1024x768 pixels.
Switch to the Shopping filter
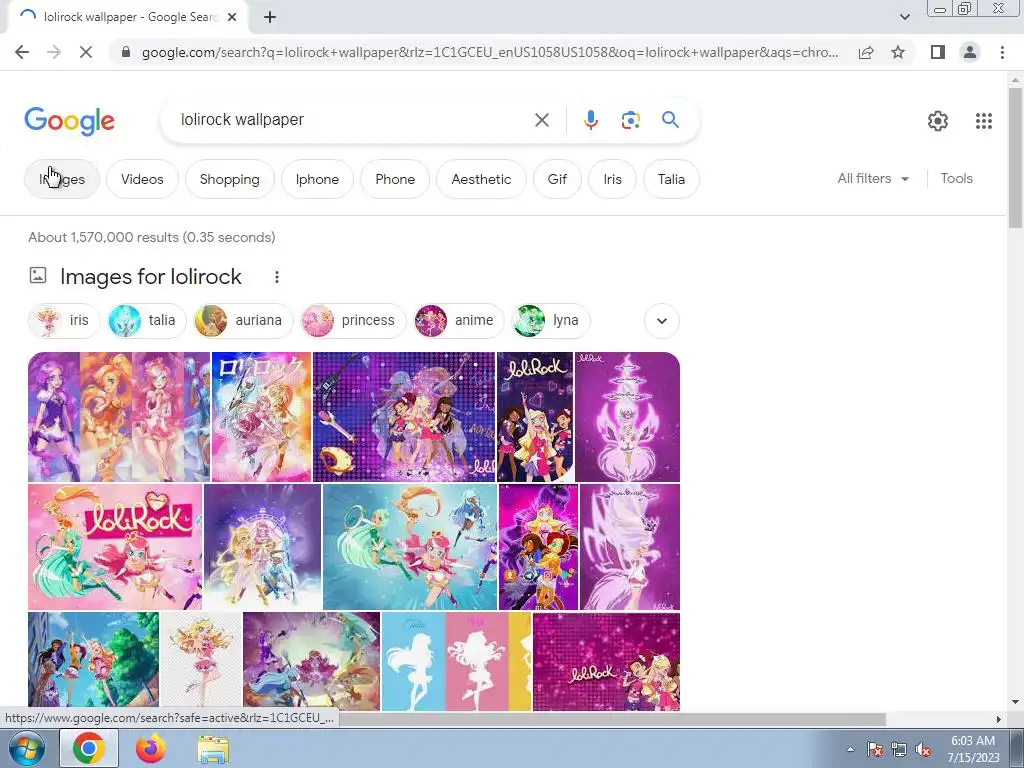click(x=229, y=179)
